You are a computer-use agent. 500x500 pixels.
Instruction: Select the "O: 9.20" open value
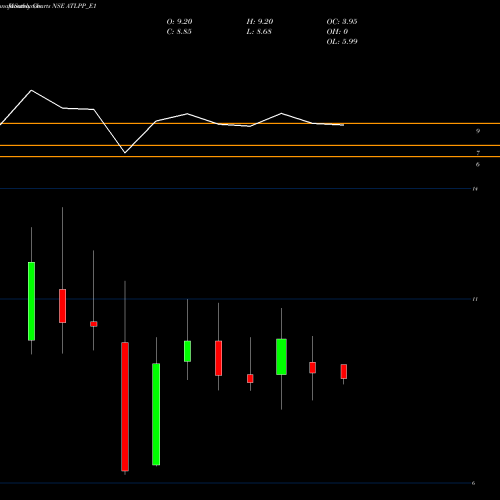pos(179,22)
